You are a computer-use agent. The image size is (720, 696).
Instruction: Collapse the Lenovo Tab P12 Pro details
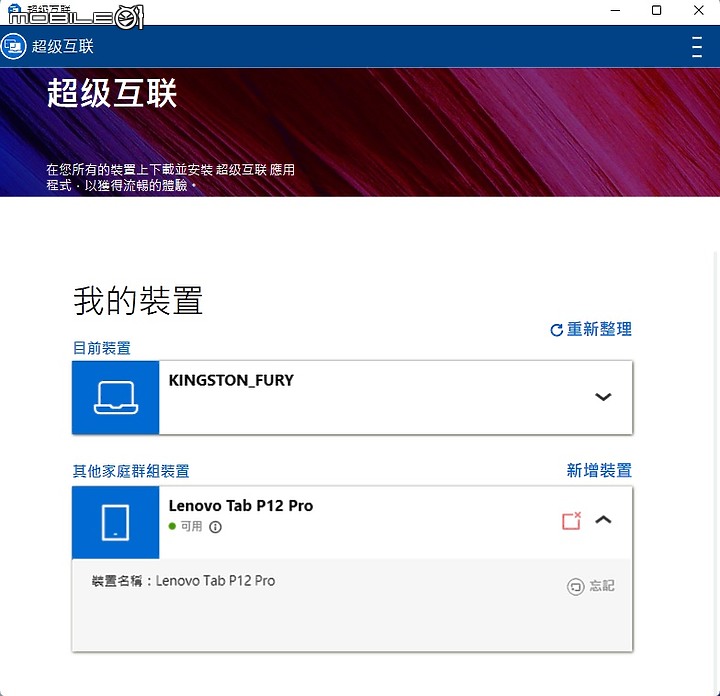[603, 520]
